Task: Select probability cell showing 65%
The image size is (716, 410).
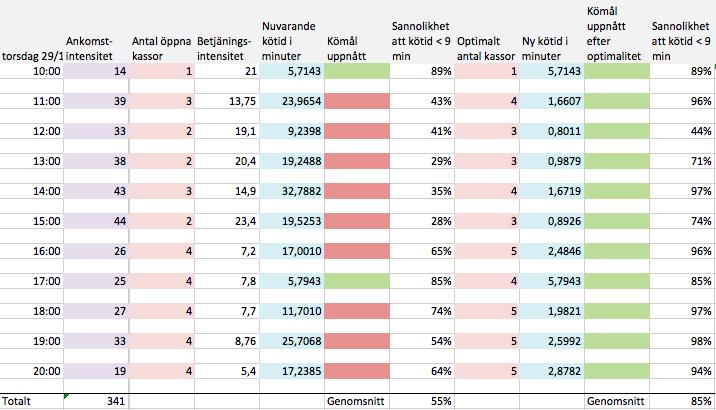Action: [422, 251]
